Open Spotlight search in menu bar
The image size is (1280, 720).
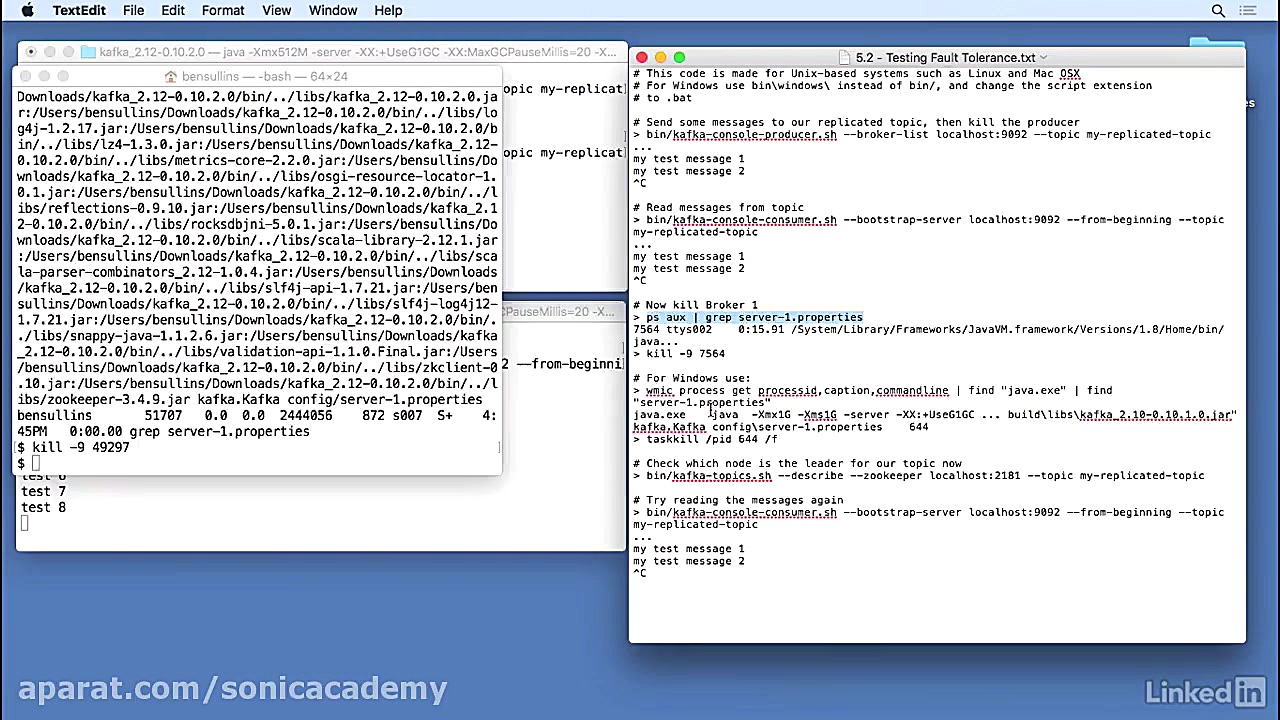(1218, 10)
